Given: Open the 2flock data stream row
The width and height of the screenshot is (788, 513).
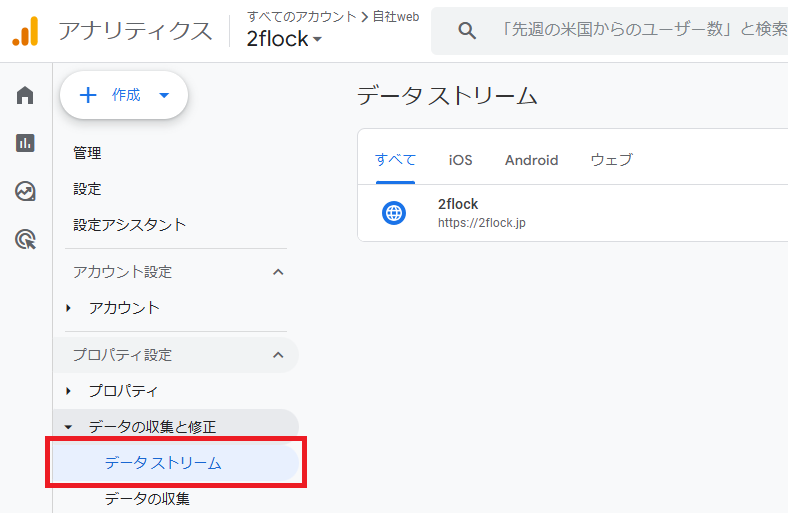Looking at the screenshot, I should tap(572, 213).
